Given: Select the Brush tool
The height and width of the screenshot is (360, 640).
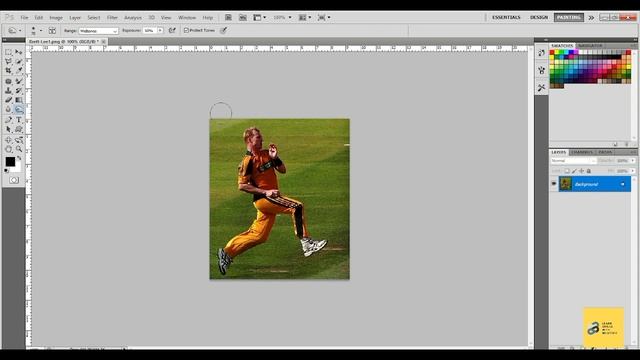Looking at the screenshot, I should pyautogui.click(x=19, y=81).
